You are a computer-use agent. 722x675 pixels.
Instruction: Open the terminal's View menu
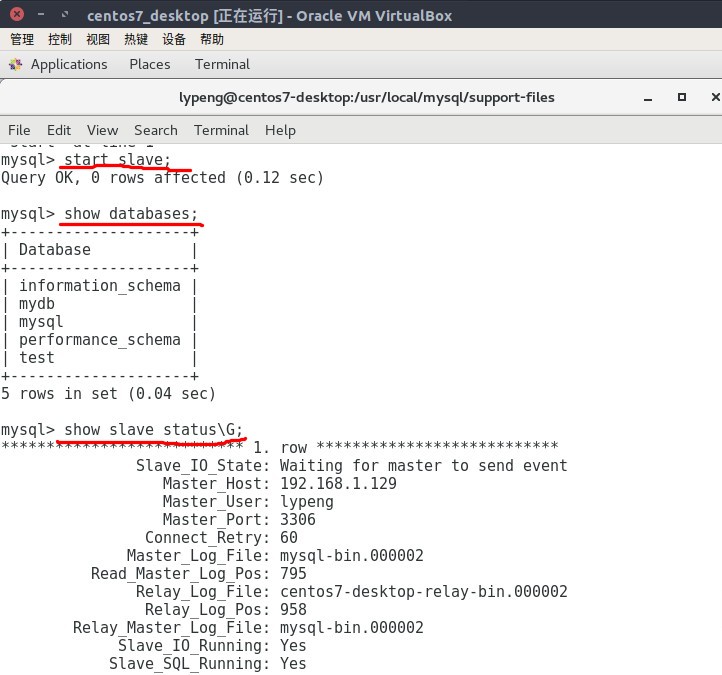pyautogui.click(x=102, y=130)
